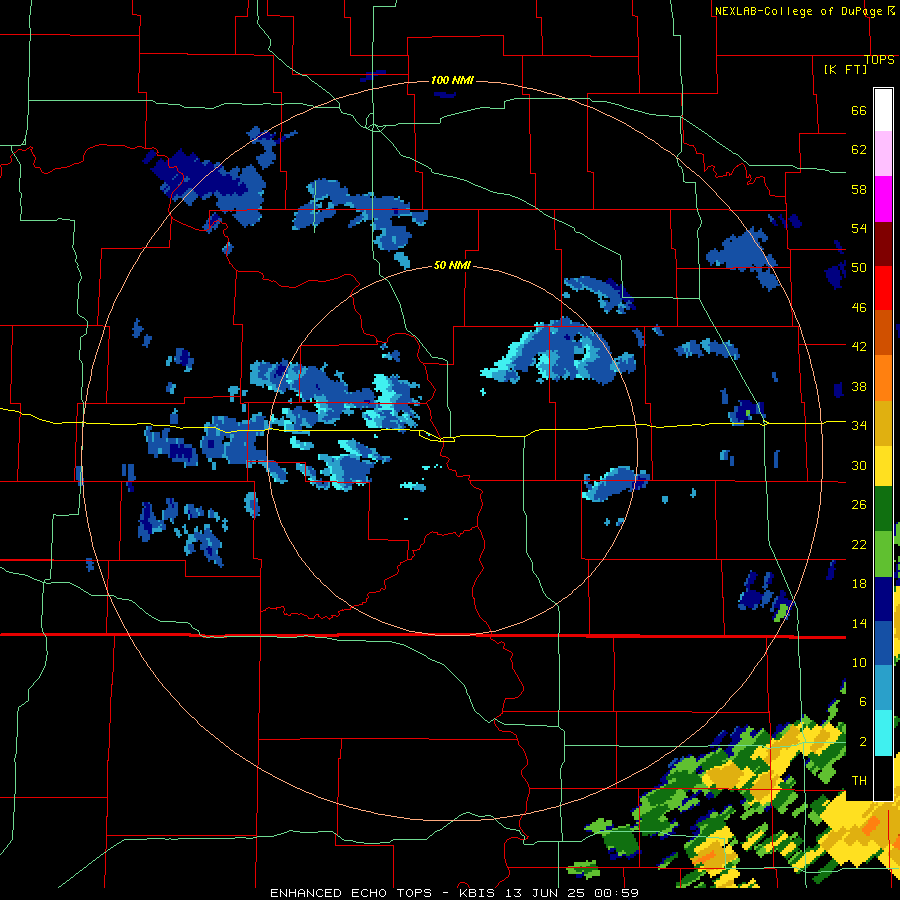The image size is (900, 900).
Task: Click the yellow 30 kft legend swatch
Action: [883, 465]
